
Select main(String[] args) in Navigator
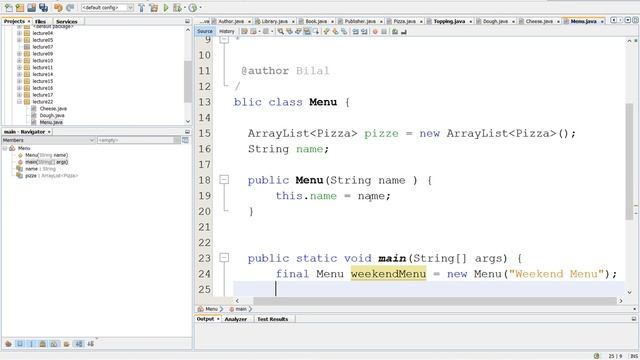pos(46,162)
